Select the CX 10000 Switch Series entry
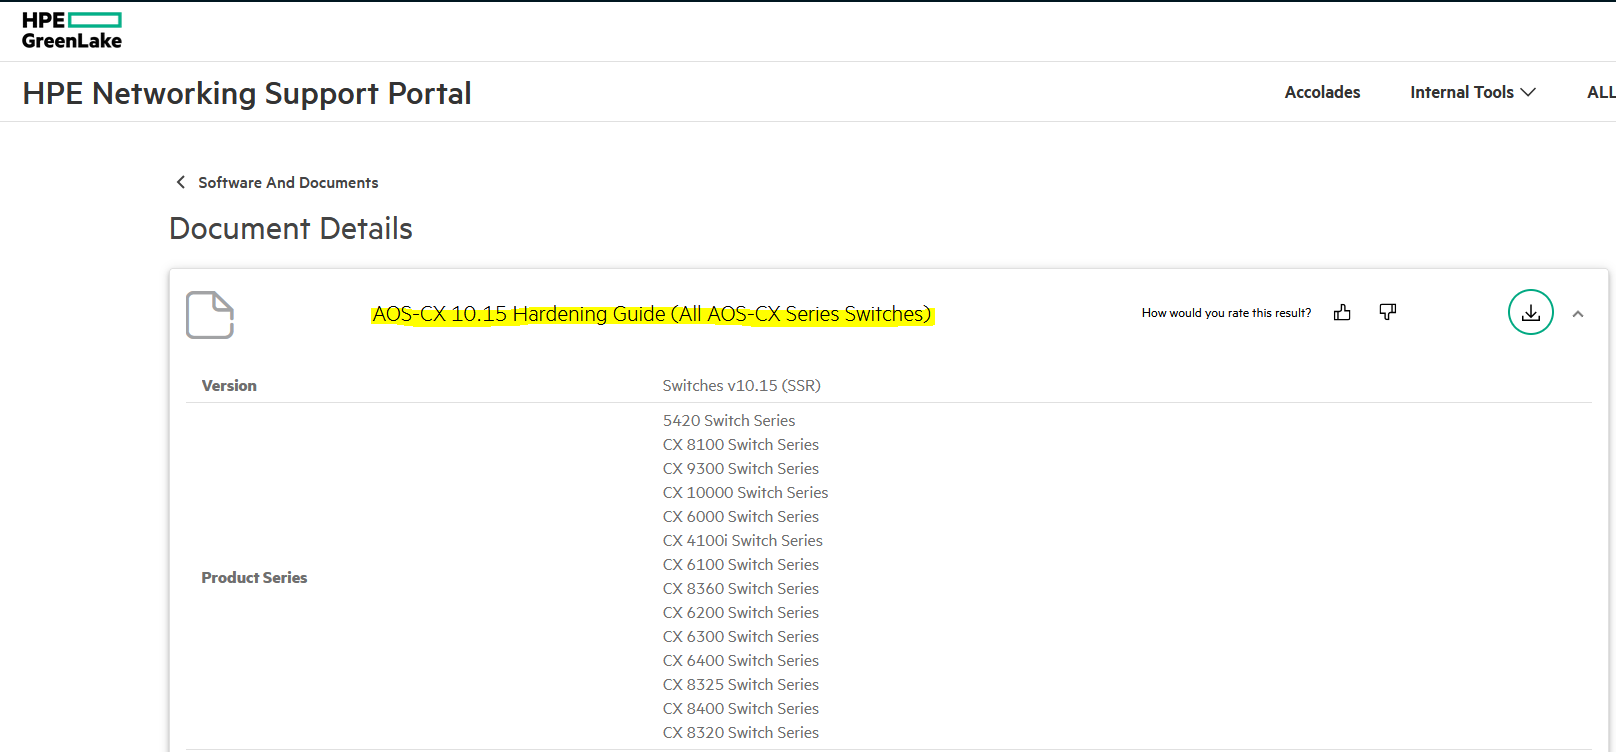This screenshot has width=1616, height=752. (746, 493)
